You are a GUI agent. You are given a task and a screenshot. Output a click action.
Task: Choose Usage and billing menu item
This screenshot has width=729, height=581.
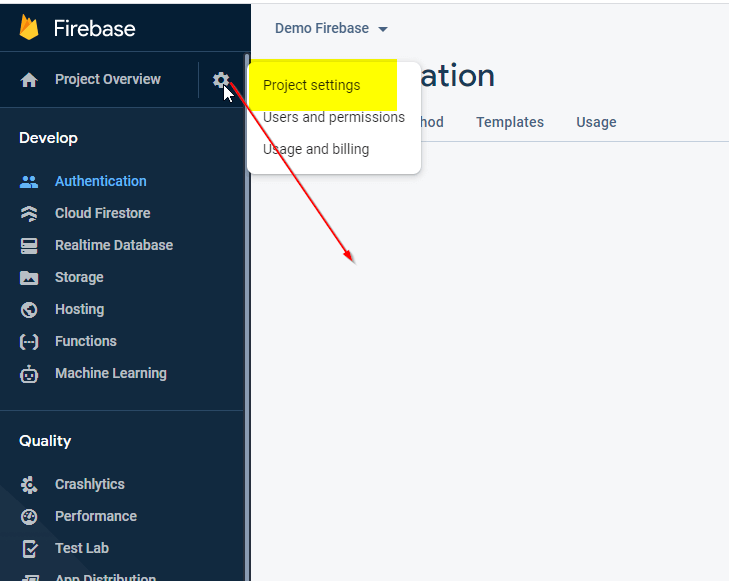coord(316,149)
